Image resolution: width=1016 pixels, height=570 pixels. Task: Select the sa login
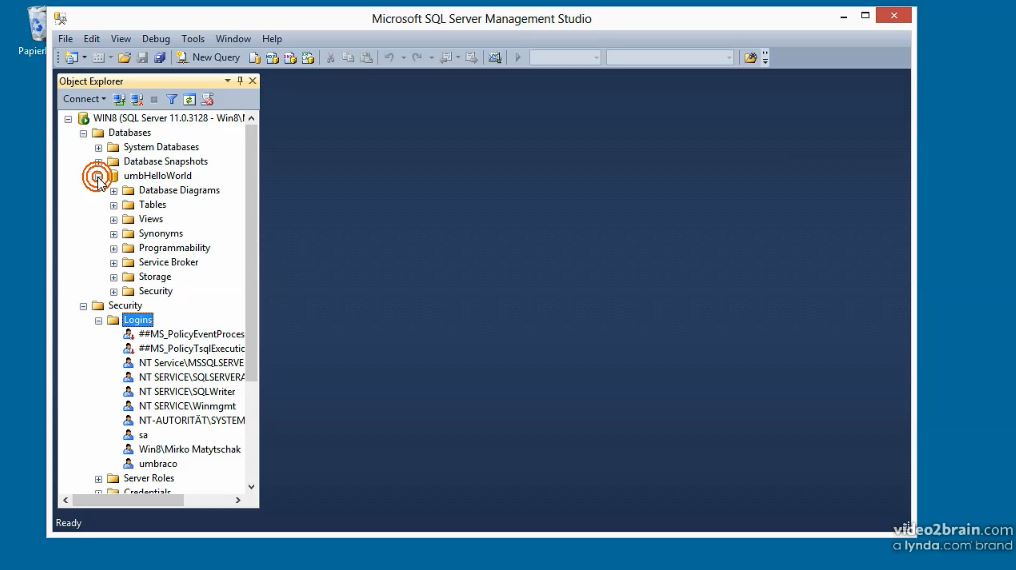pos(143,435)
